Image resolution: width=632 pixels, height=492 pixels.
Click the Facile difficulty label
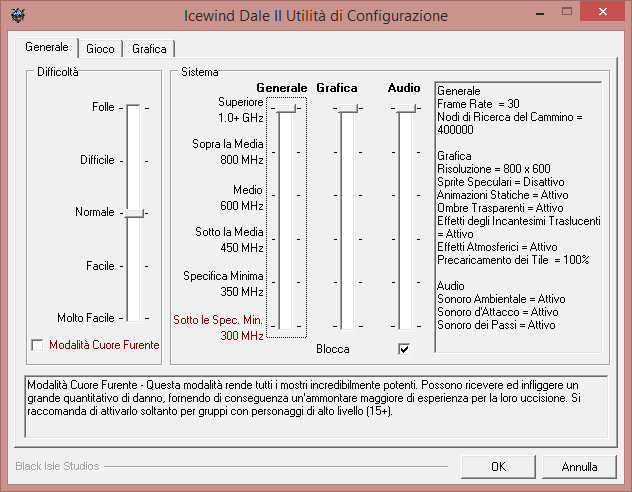(100, 266)
